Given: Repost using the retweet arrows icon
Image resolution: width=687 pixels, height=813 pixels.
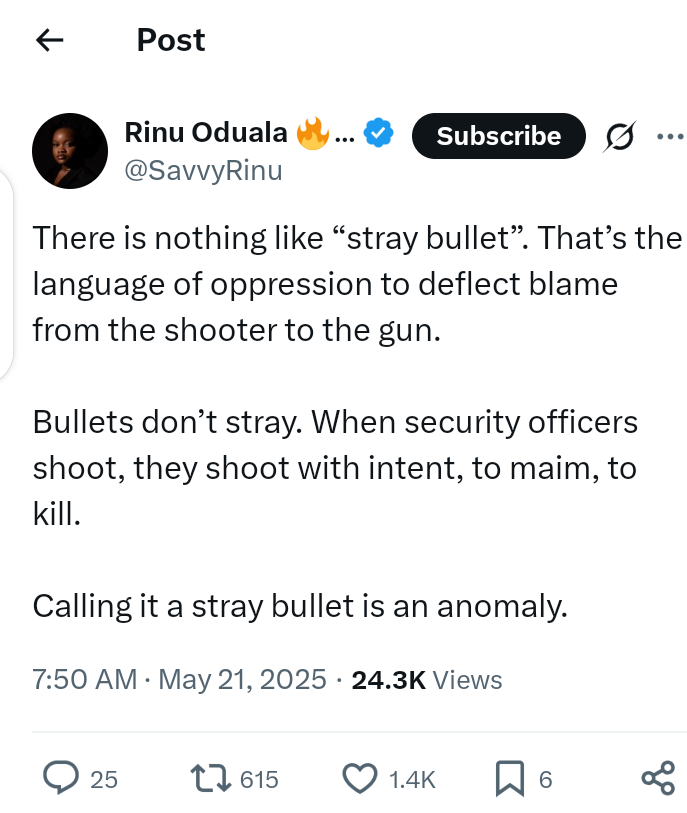Looking at the screenshot, I should click(x=210, y=778).
